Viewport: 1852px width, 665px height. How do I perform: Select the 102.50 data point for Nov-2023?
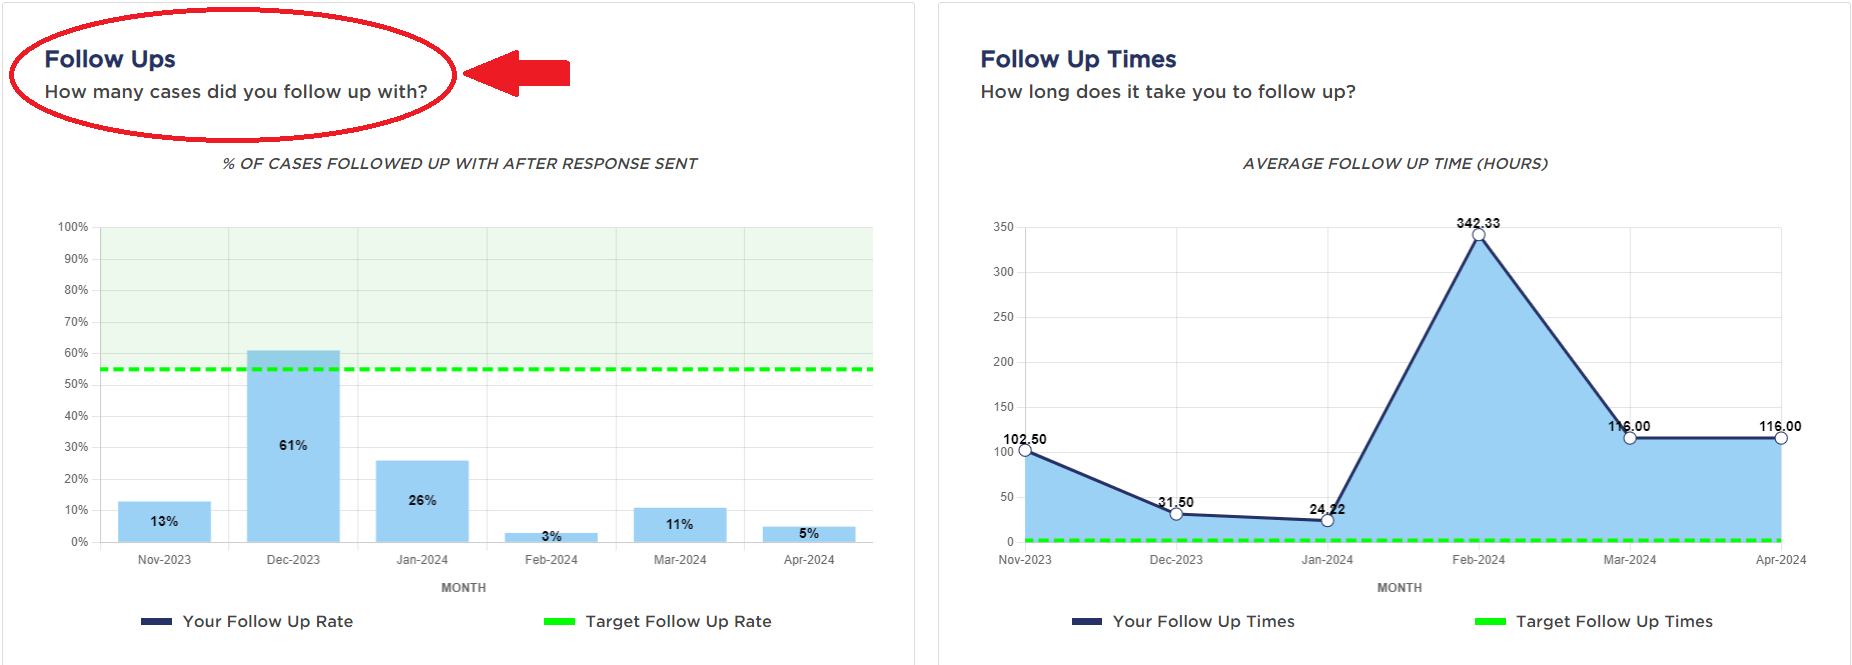coord(1025,450)
